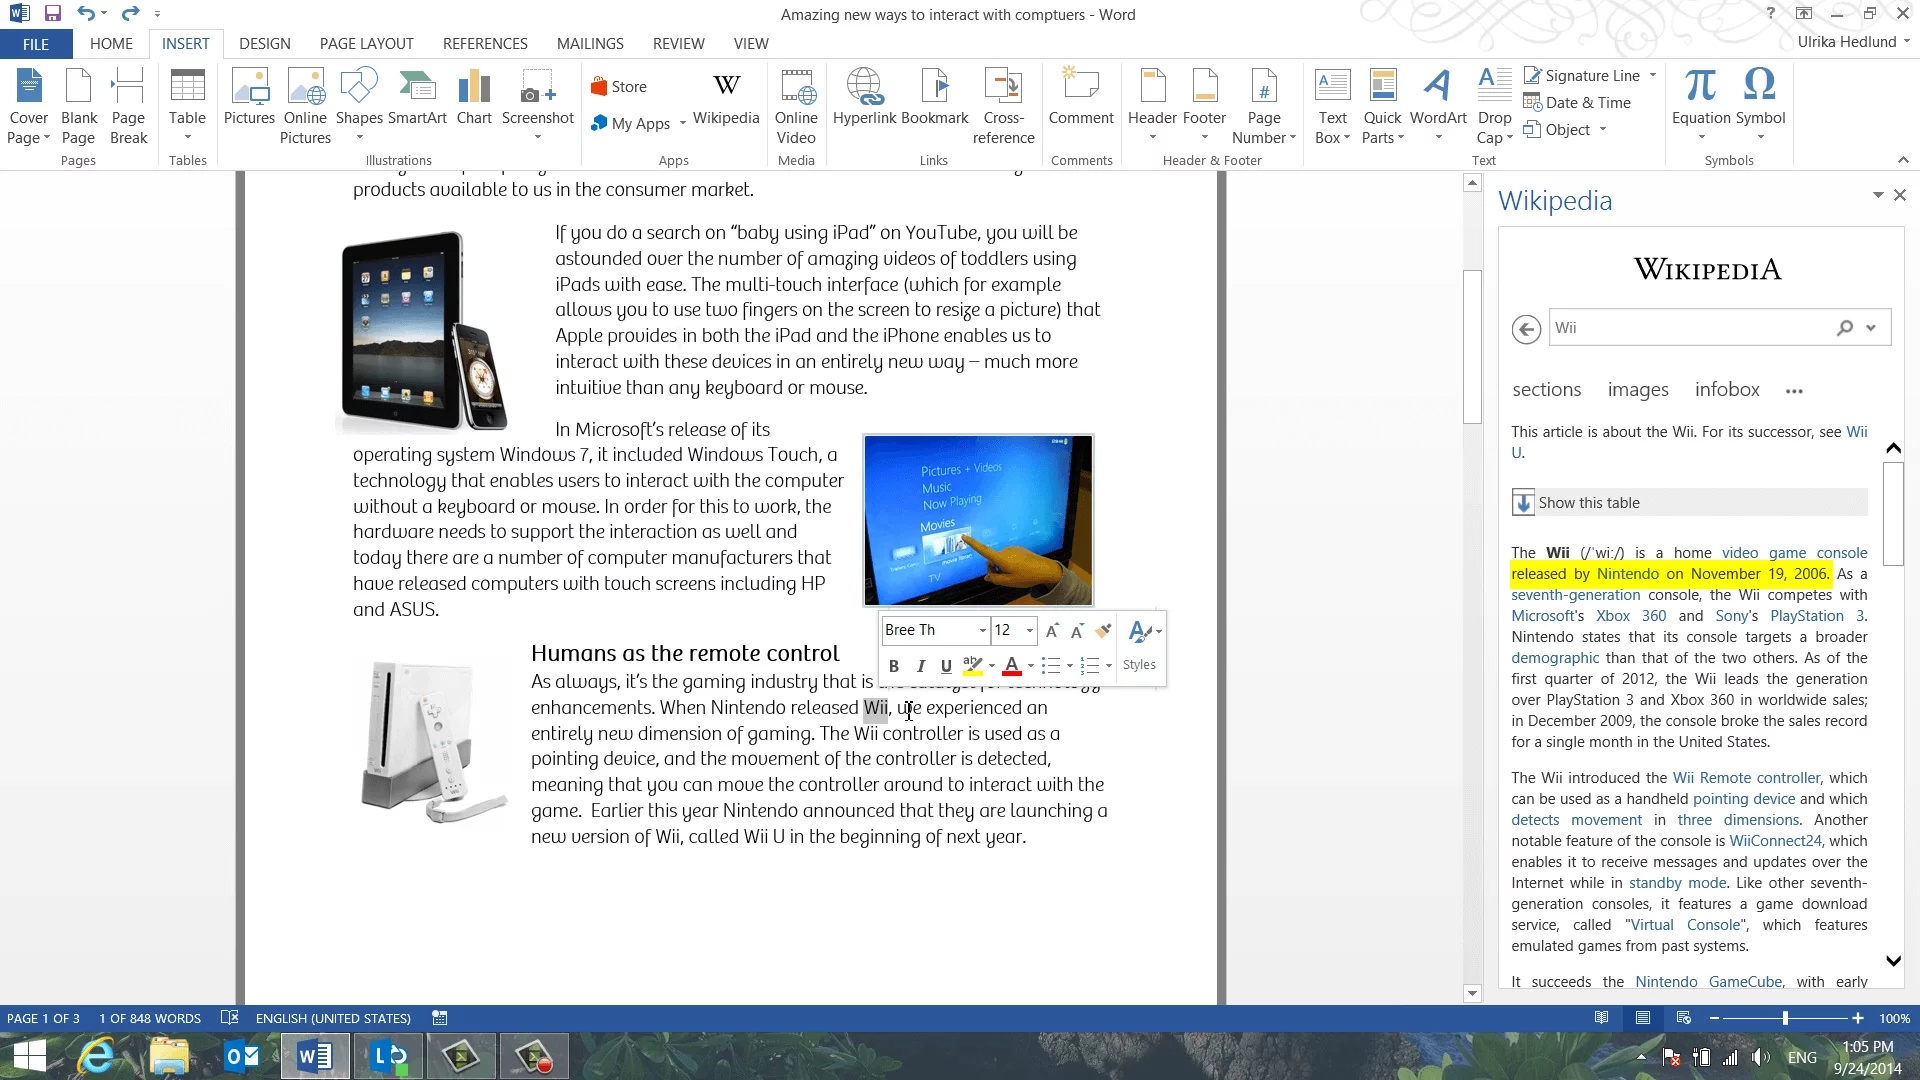Image resolution: width=1920 pixels, height=1080 pixels.
Task: Insert a Chart from ribbon
Action: 474,98
